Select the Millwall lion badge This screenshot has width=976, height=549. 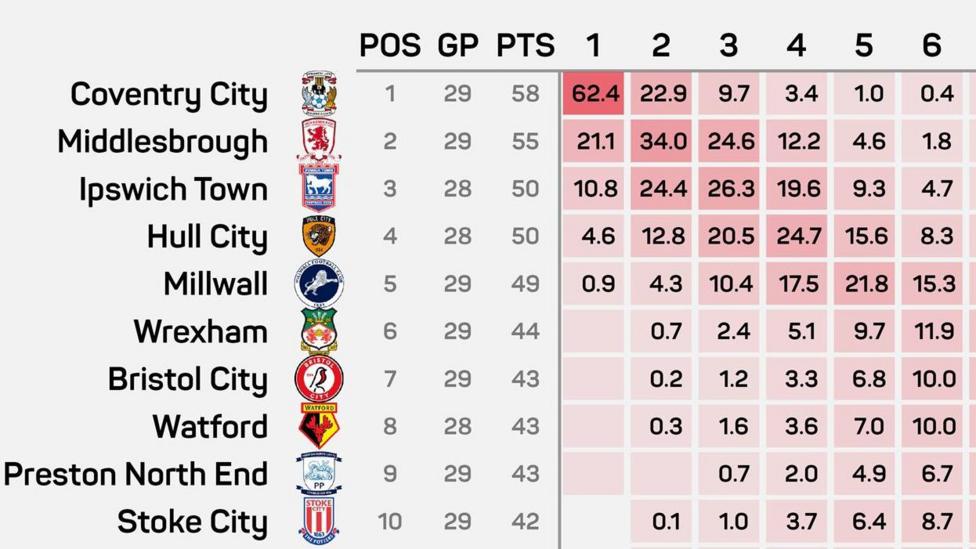319,284
